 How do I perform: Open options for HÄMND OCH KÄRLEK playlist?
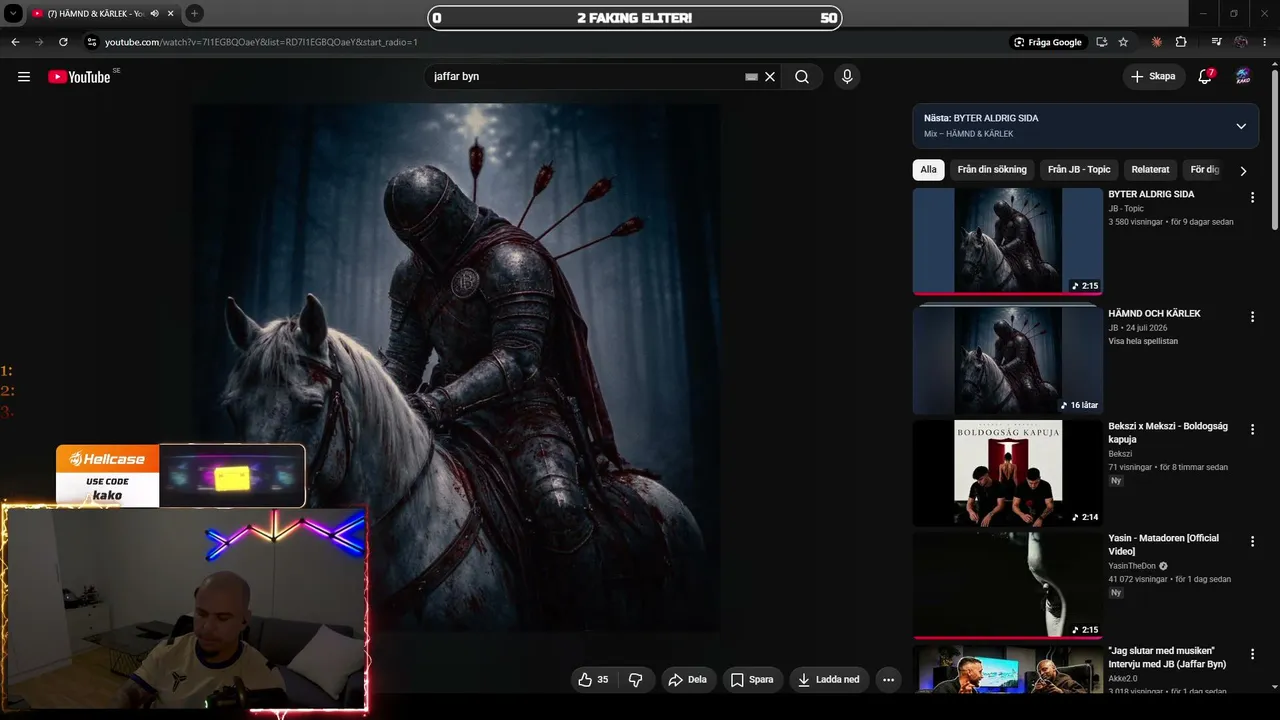1252,317
